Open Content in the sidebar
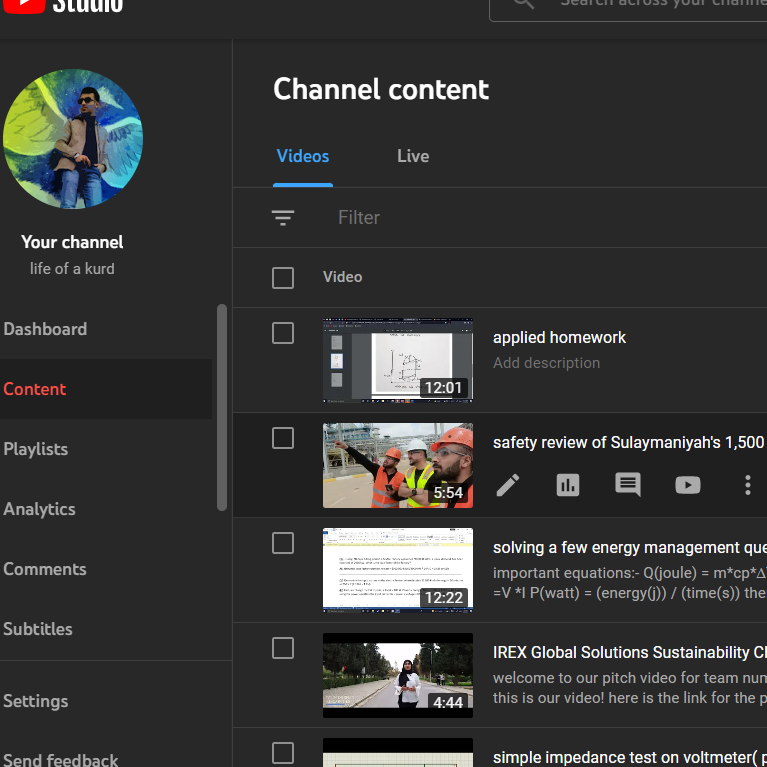This screenshot has width=767, height=767. [106, 389]
